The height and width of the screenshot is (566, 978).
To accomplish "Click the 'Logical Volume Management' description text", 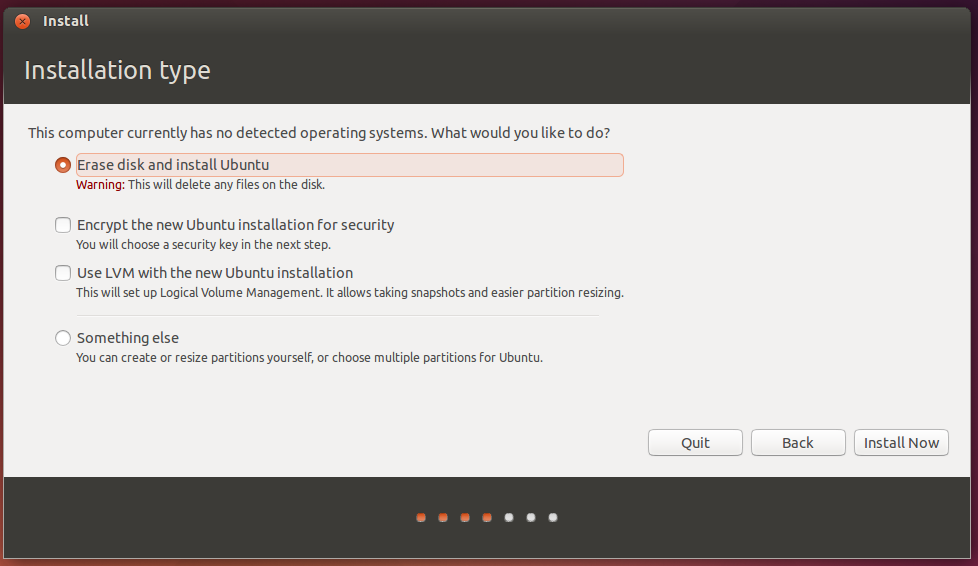I will [x=350, y=293].
